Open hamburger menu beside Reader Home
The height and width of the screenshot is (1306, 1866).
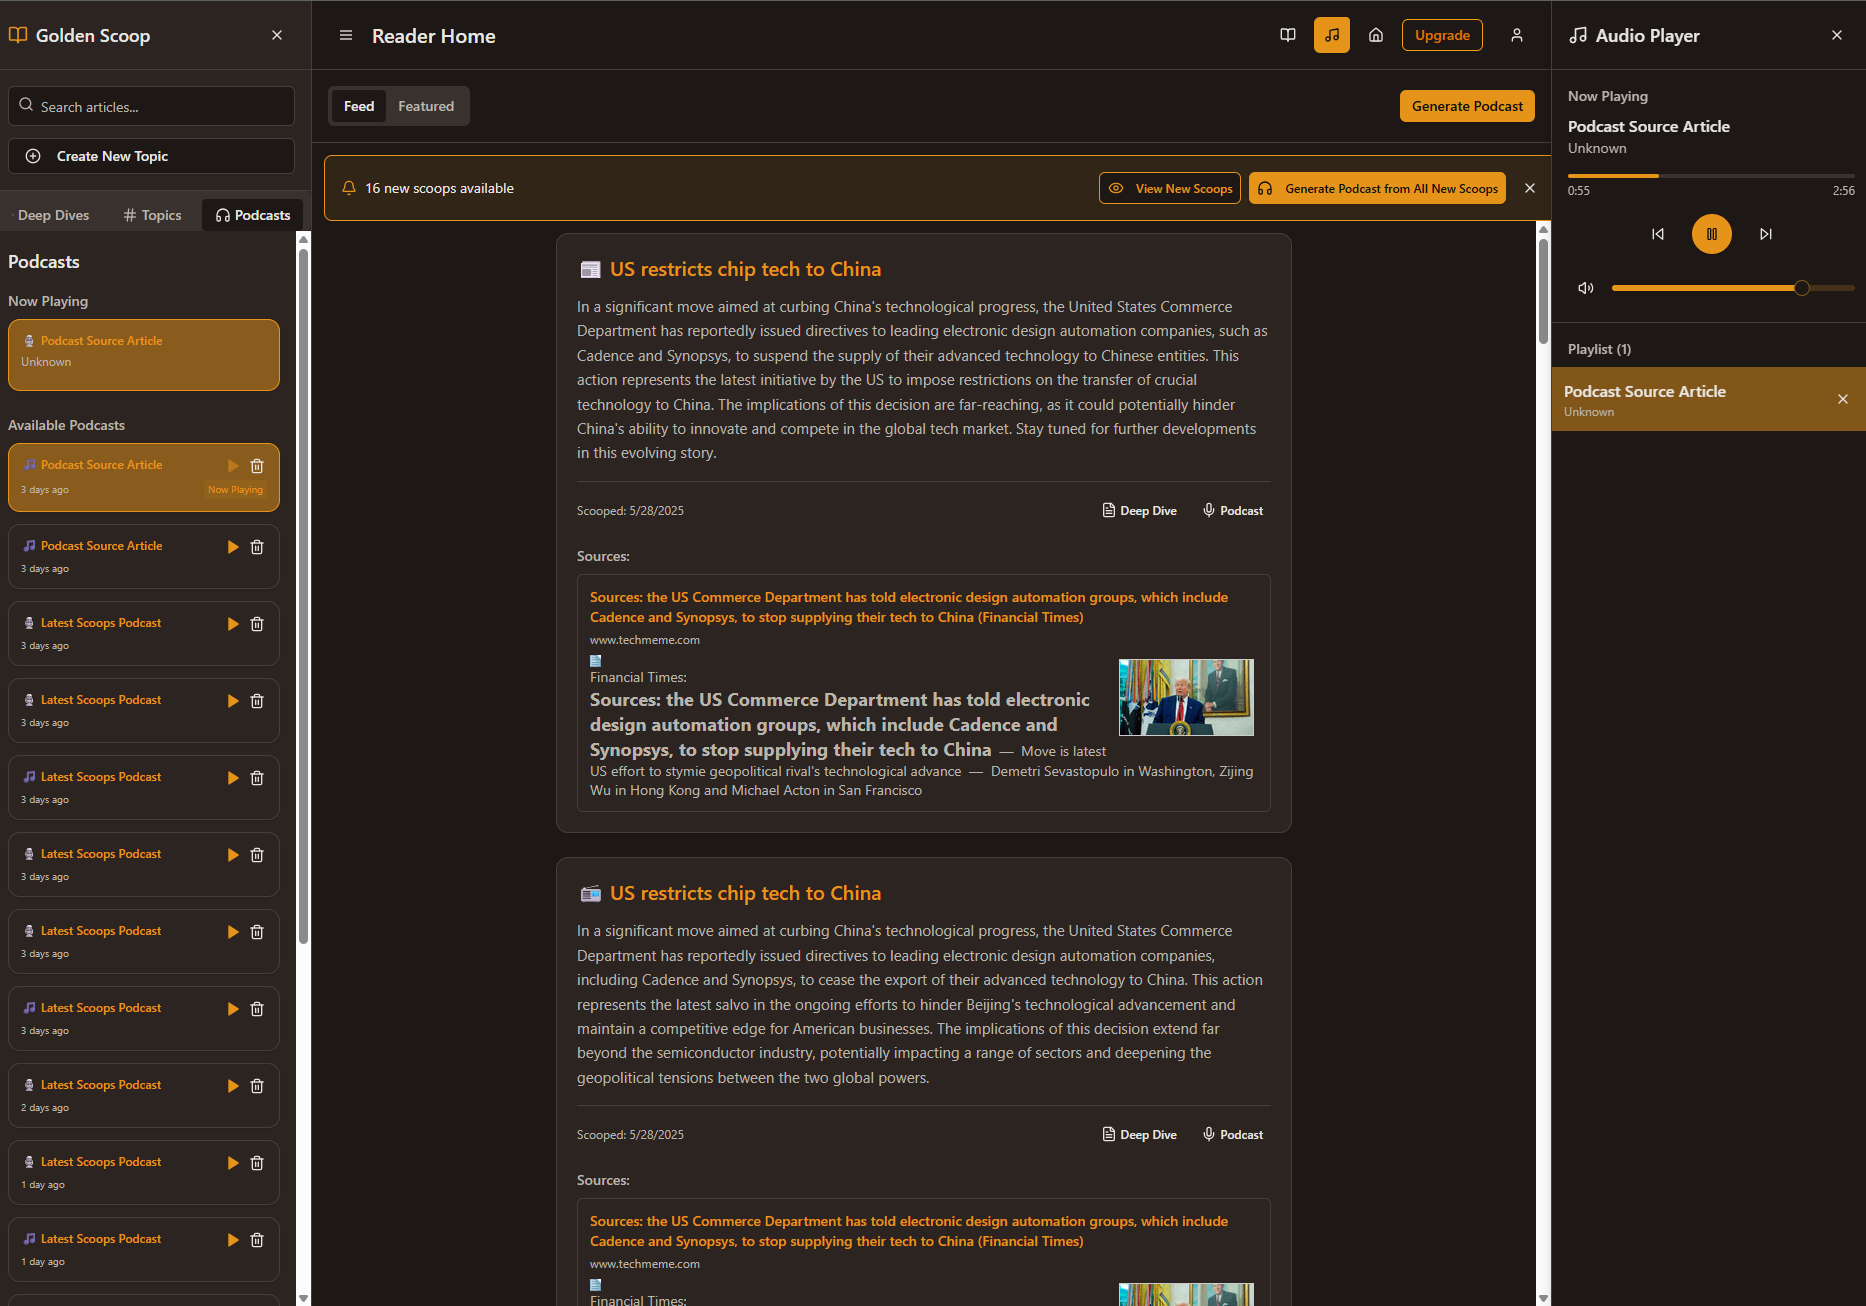pyautogui.click(x=346, y=35)
